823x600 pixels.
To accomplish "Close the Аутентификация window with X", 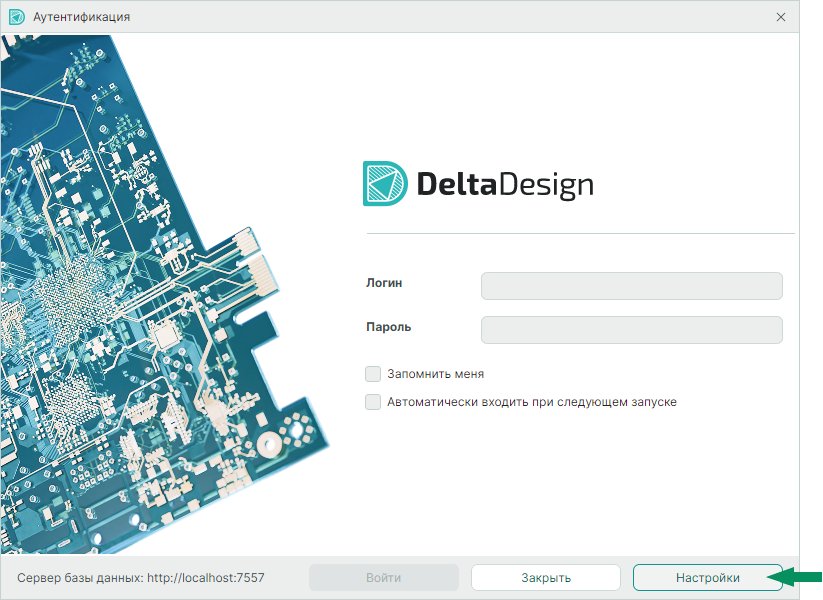I will point(781,17).
